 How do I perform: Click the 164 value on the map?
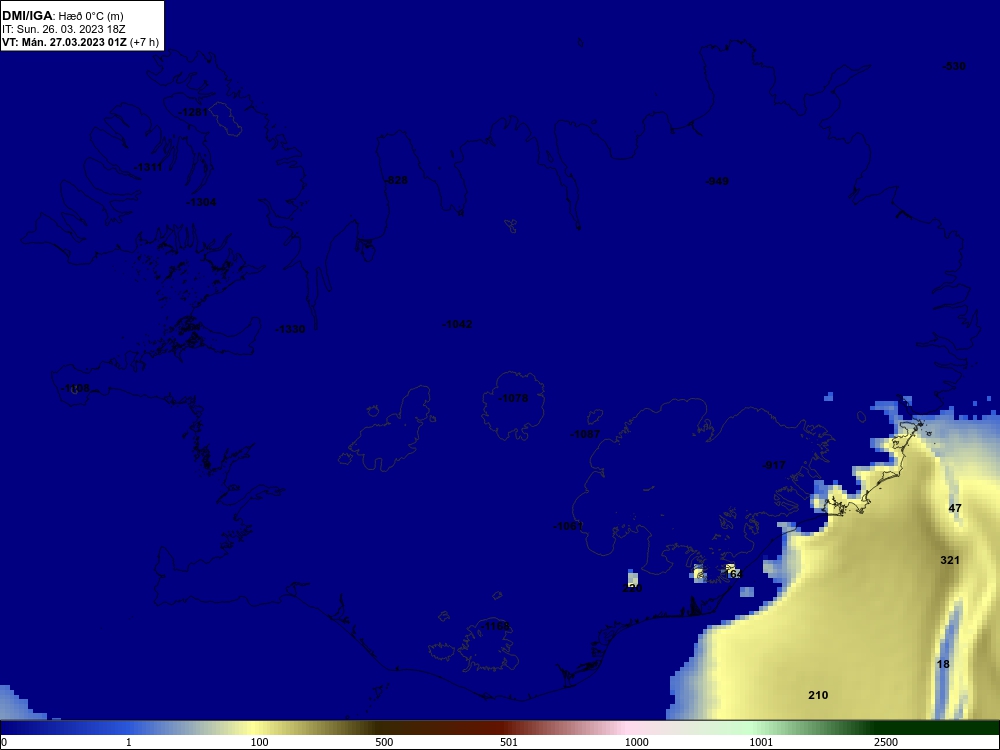coord(733,575)
